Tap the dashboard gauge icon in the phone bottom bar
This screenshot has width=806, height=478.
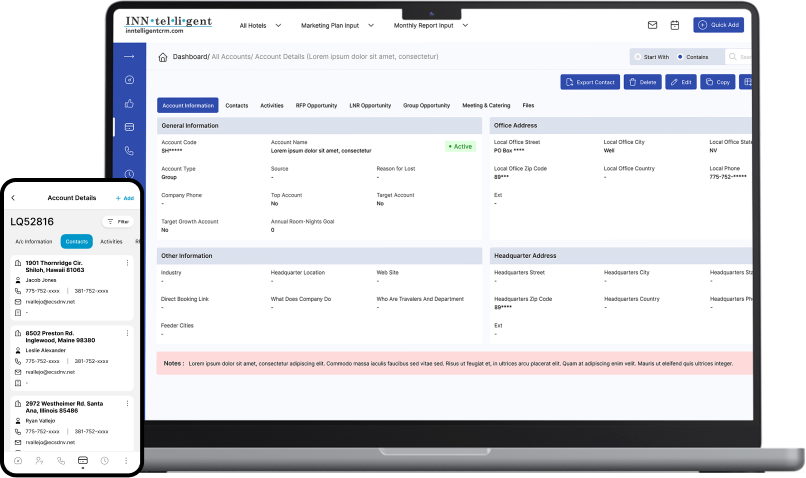pyautogui.click(x=18, y=461)
